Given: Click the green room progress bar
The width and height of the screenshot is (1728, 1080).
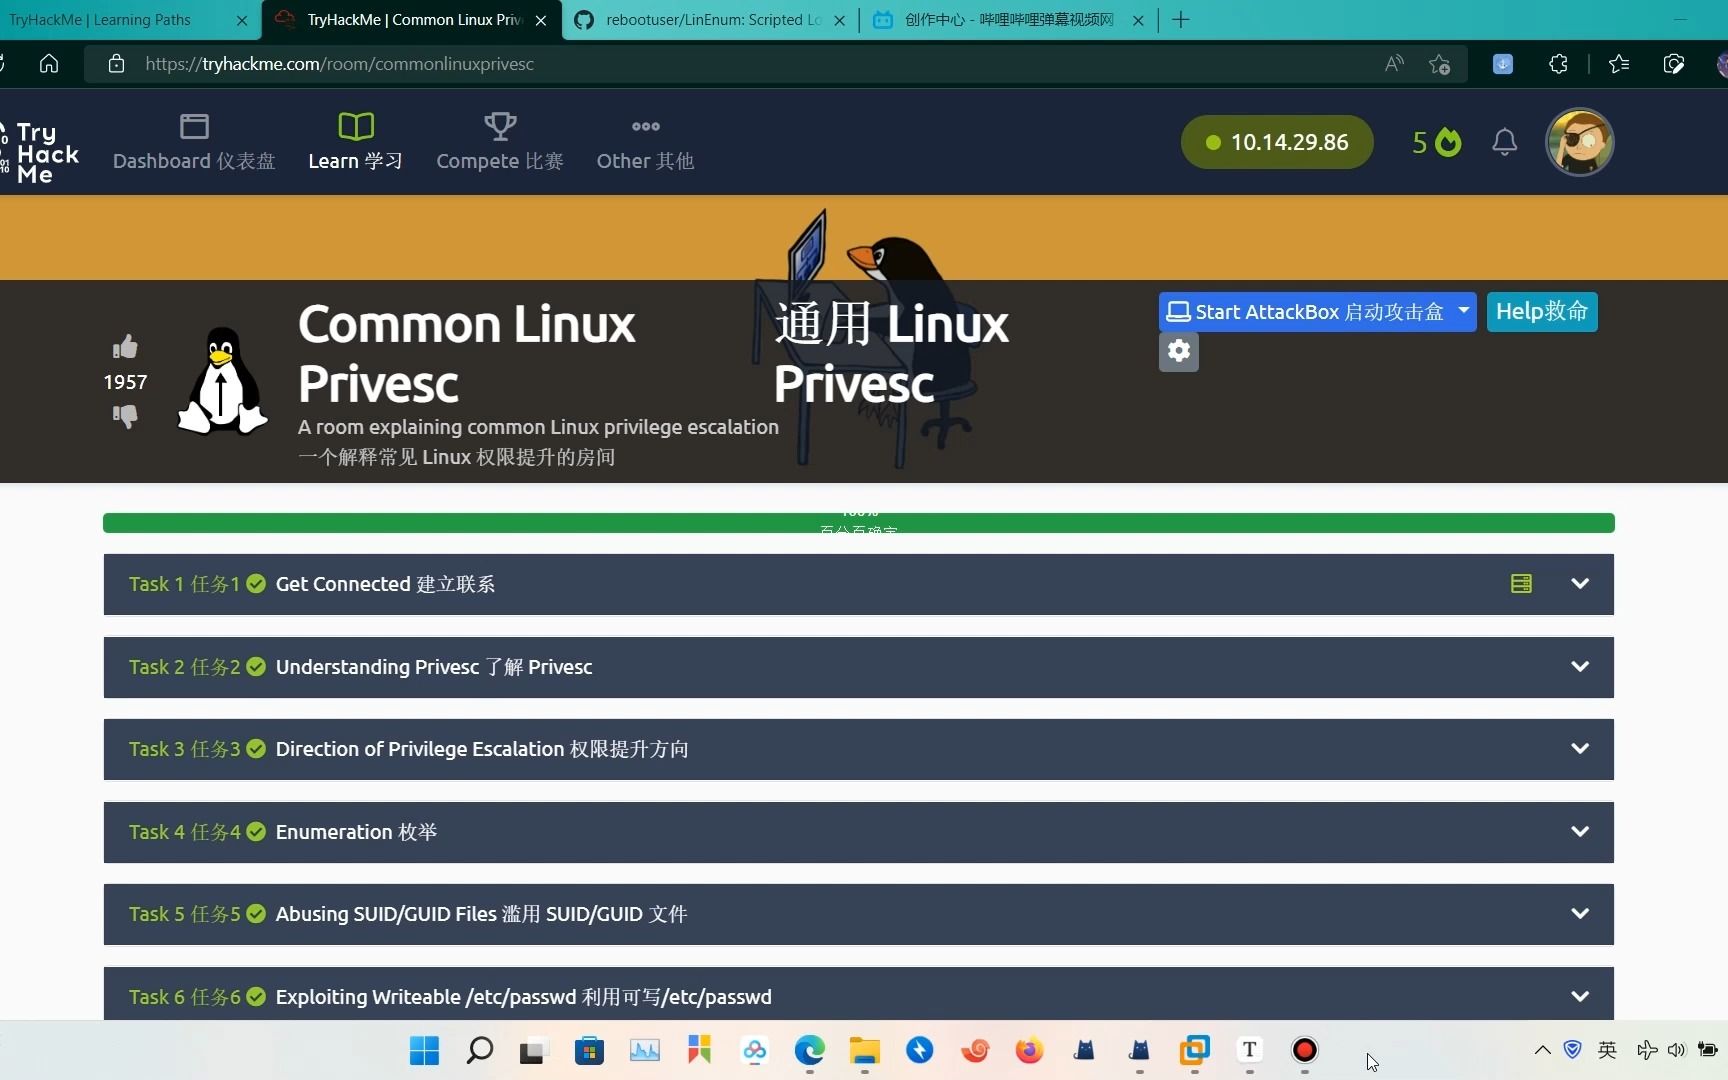Looking at the screenshot, I should (859, 523).
